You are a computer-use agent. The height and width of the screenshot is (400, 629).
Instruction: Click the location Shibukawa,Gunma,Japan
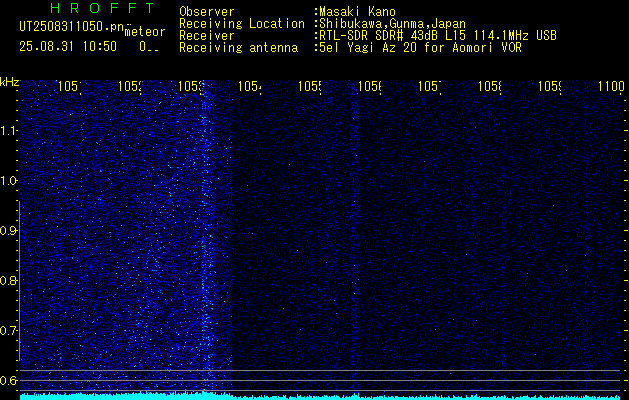point(391,24)
